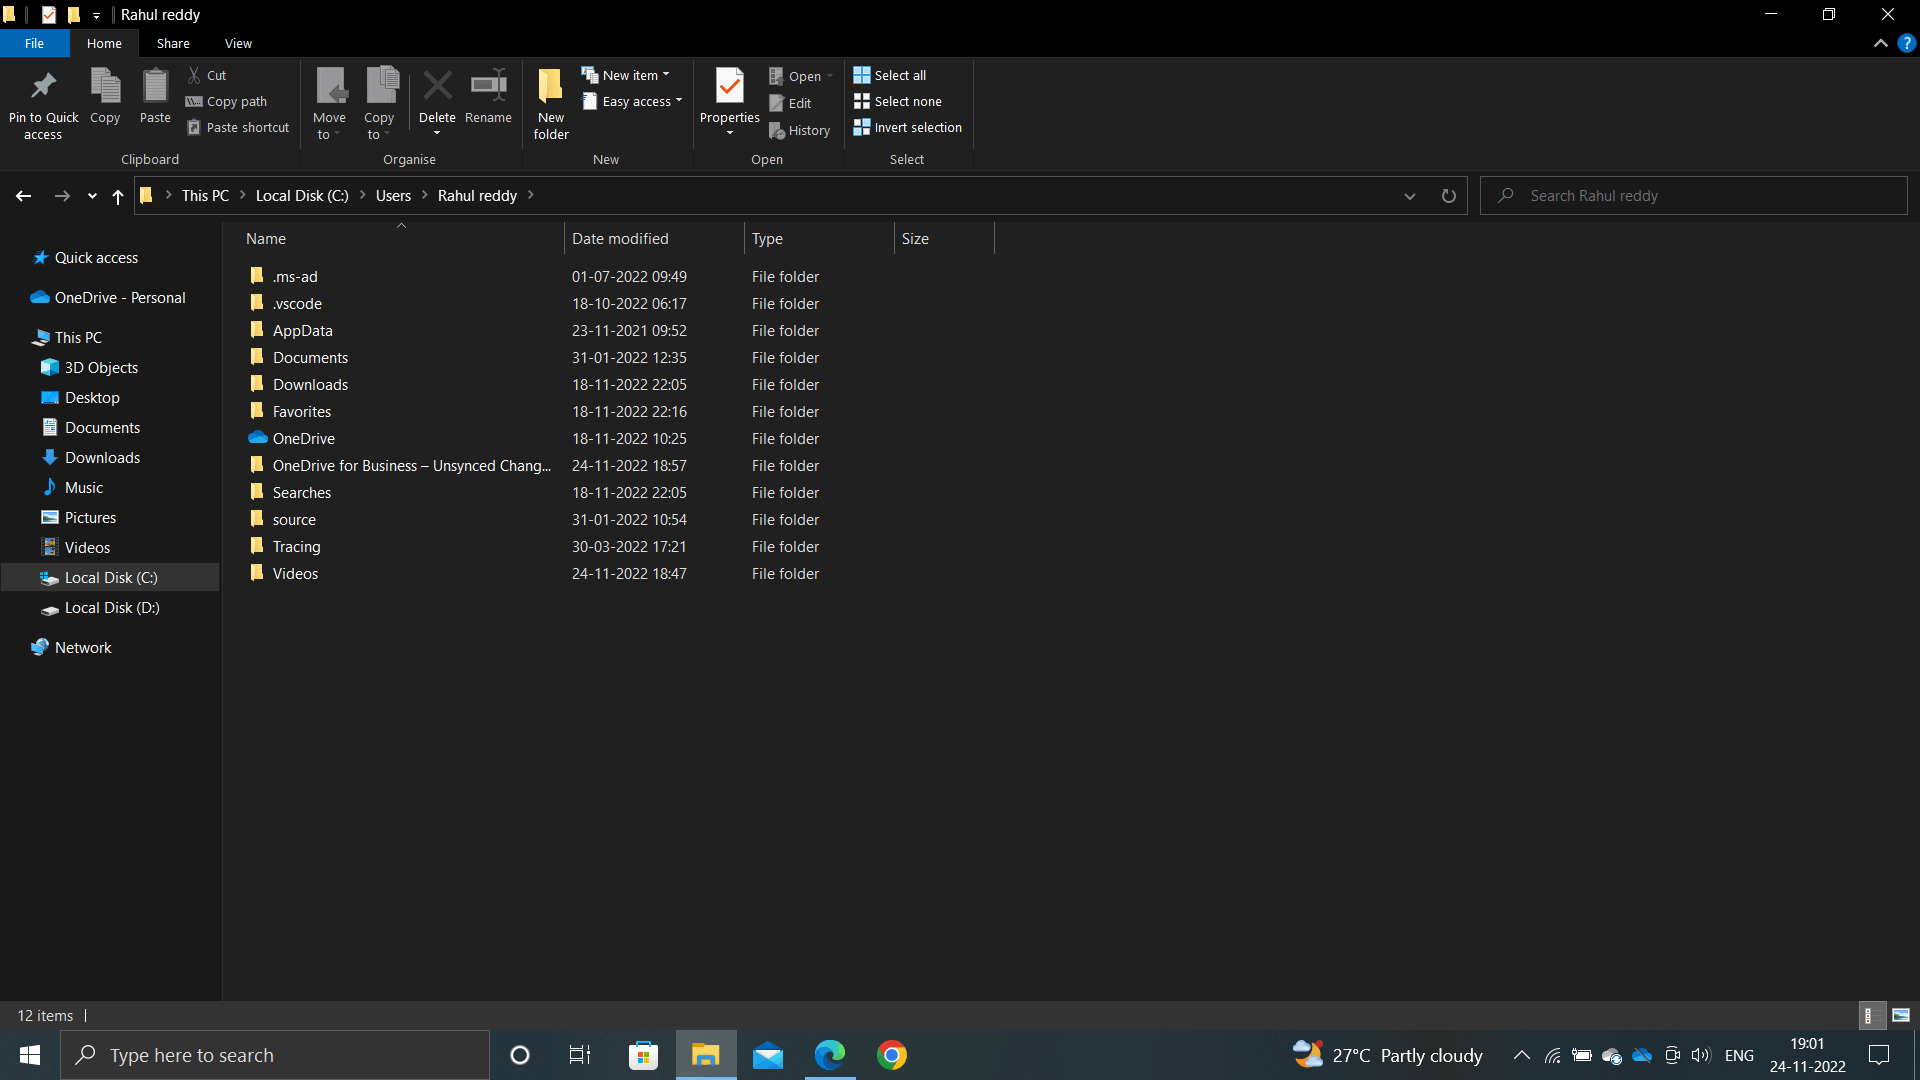1920x1080 pixels.
Task: Click Invert selection
Action: point(908,127)
